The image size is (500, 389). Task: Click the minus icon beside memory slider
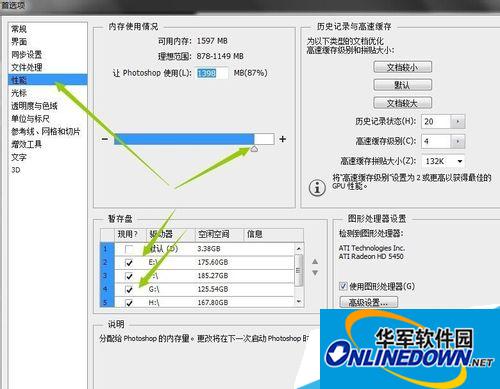(x=105, y=139)
